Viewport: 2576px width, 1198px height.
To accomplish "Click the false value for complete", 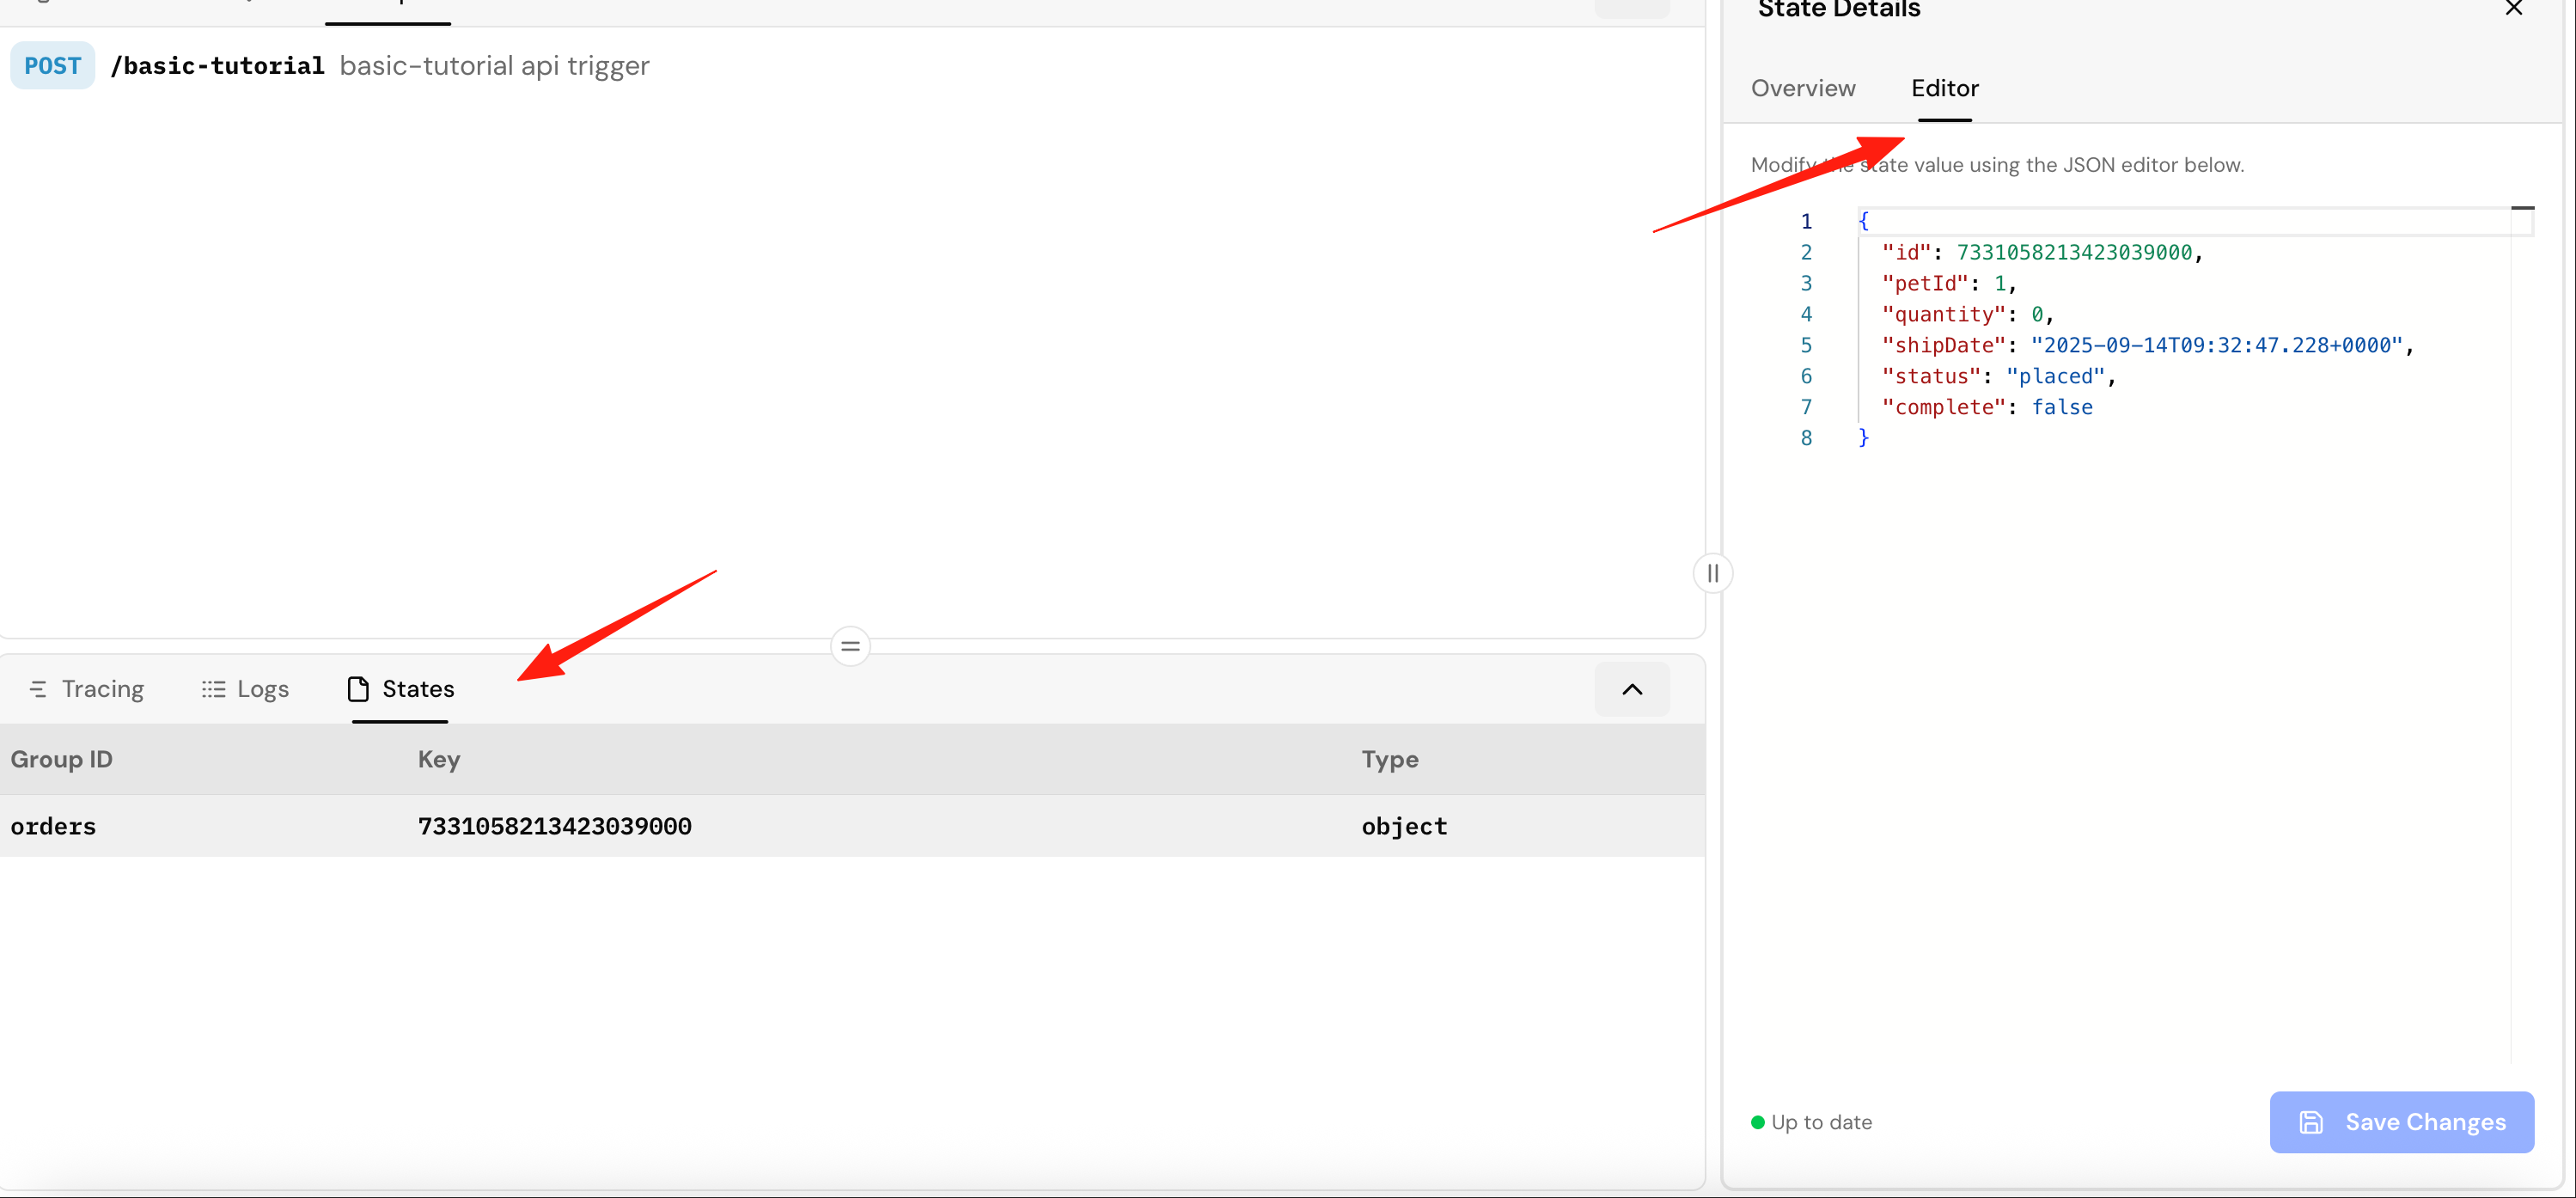I will coord(2061,407).
